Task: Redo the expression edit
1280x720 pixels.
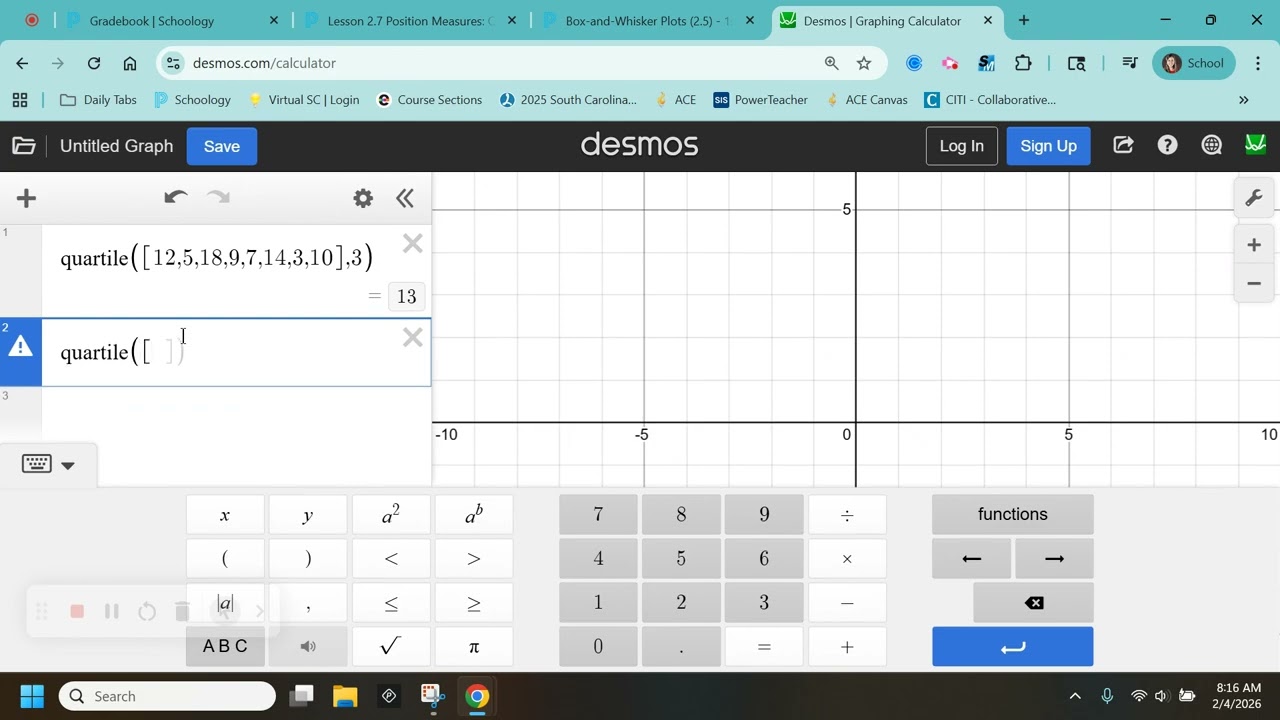Action: (x=218, y=198)
